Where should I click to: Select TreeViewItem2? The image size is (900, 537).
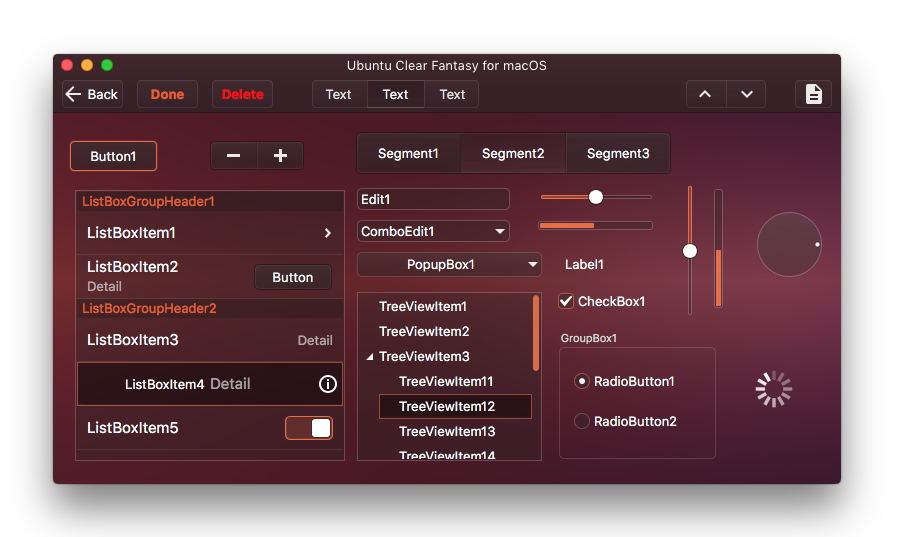(x=424, y=331)
